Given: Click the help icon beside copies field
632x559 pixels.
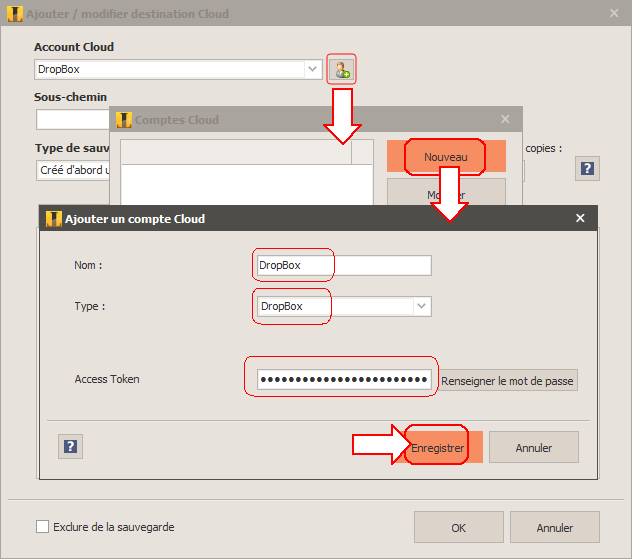Looking at the screenshot, I should (x=587, y=168).
